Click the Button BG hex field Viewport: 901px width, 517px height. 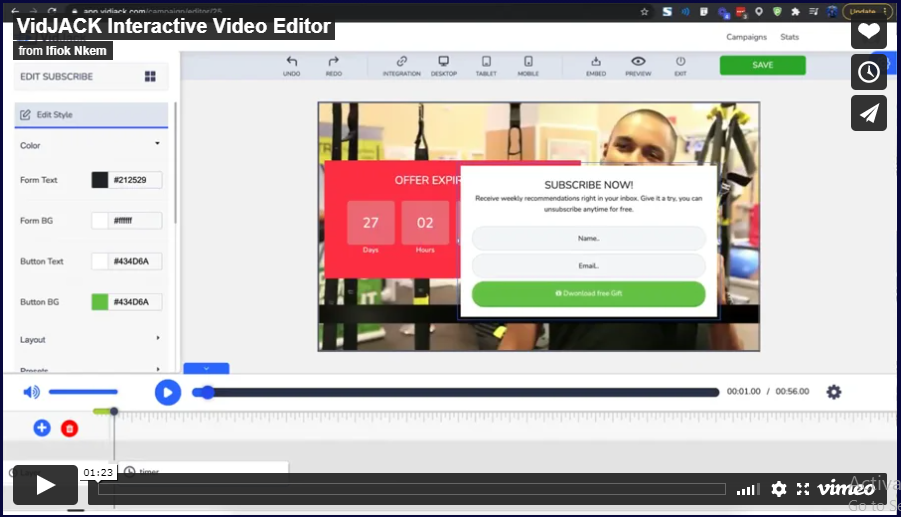tap(135, 302)
